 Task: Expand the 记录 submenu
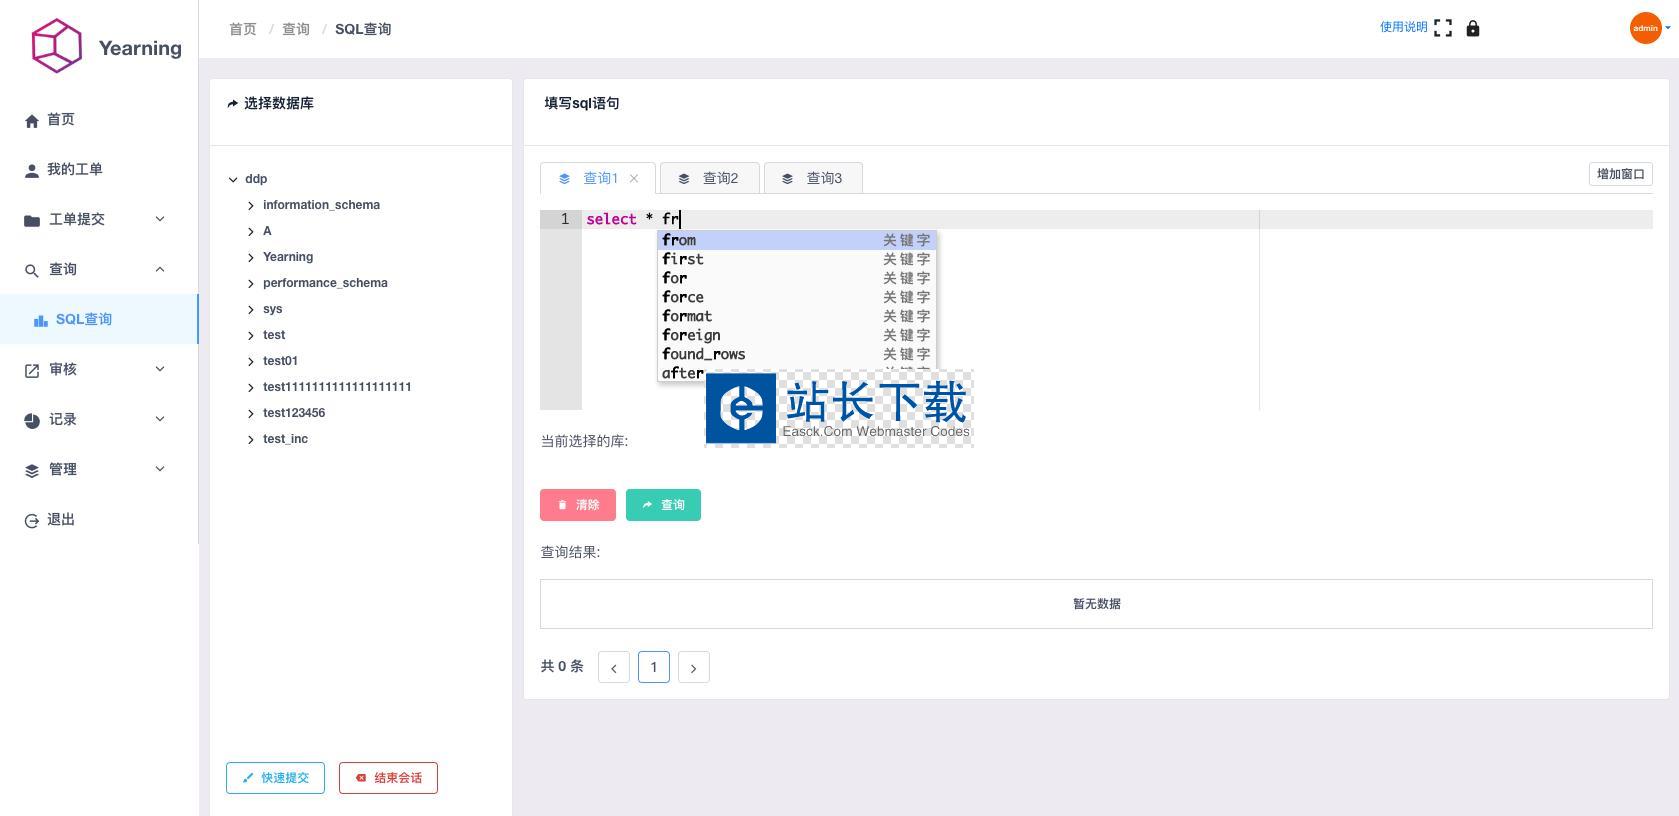pyautogui.click(x=160, y=419)
